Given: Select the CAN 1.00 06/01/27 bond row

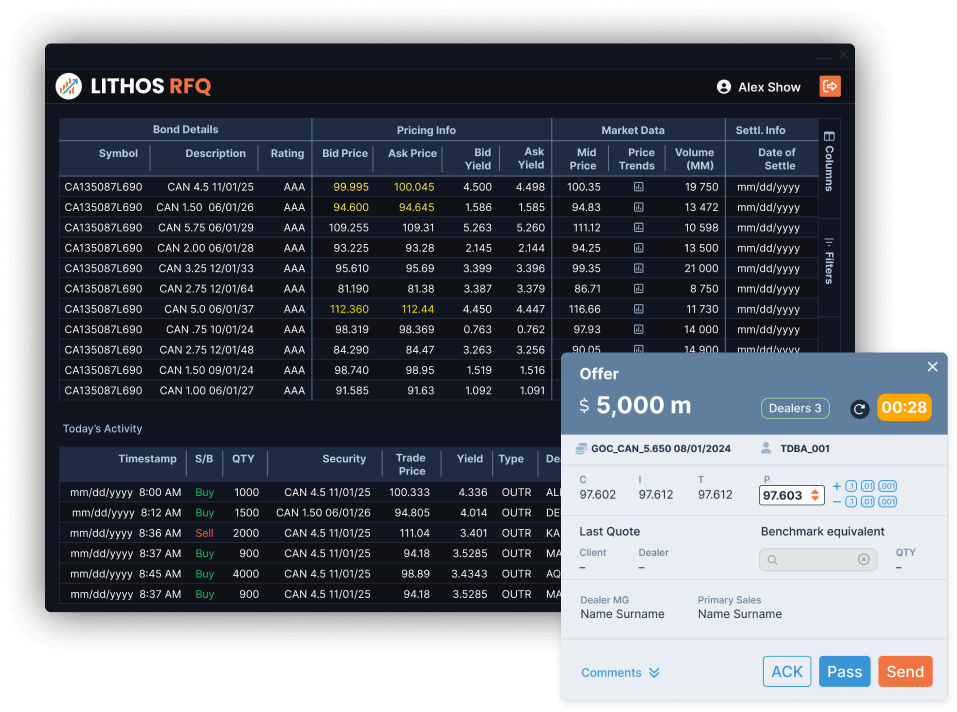Looking at the screenshot, I should [x=310, y=390].
